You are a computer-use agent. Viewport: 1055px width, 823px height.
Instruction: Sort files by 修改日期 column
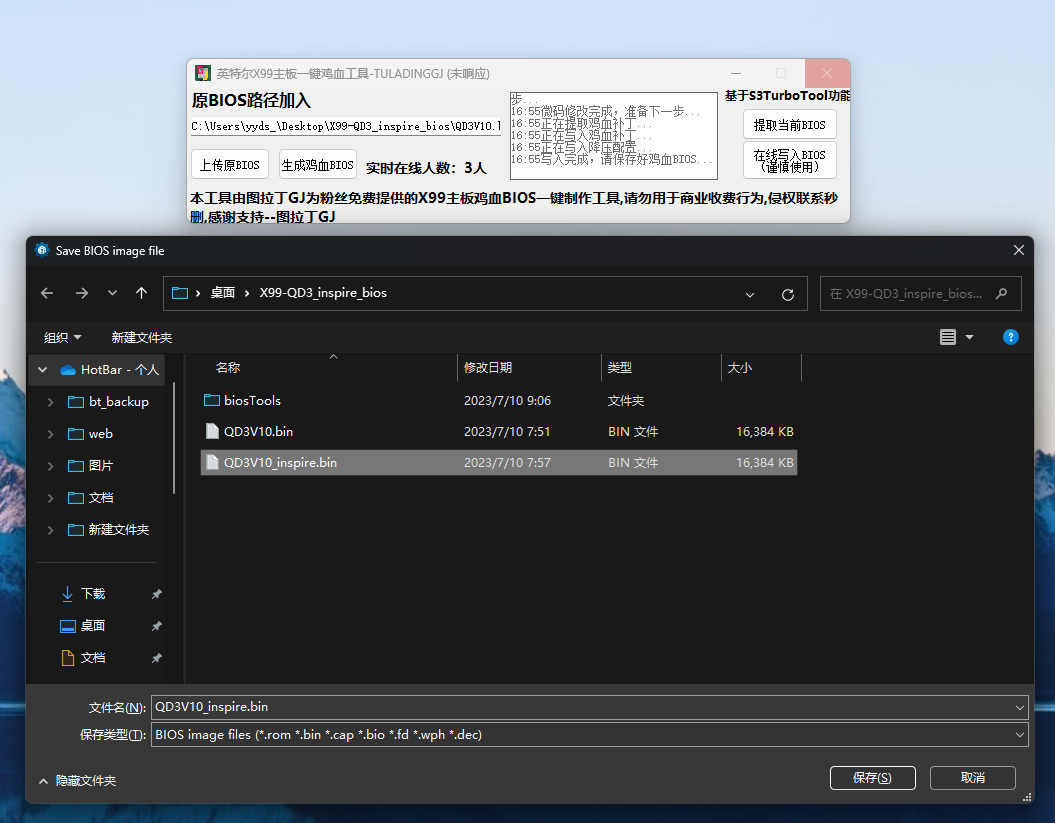pos(488,368)
